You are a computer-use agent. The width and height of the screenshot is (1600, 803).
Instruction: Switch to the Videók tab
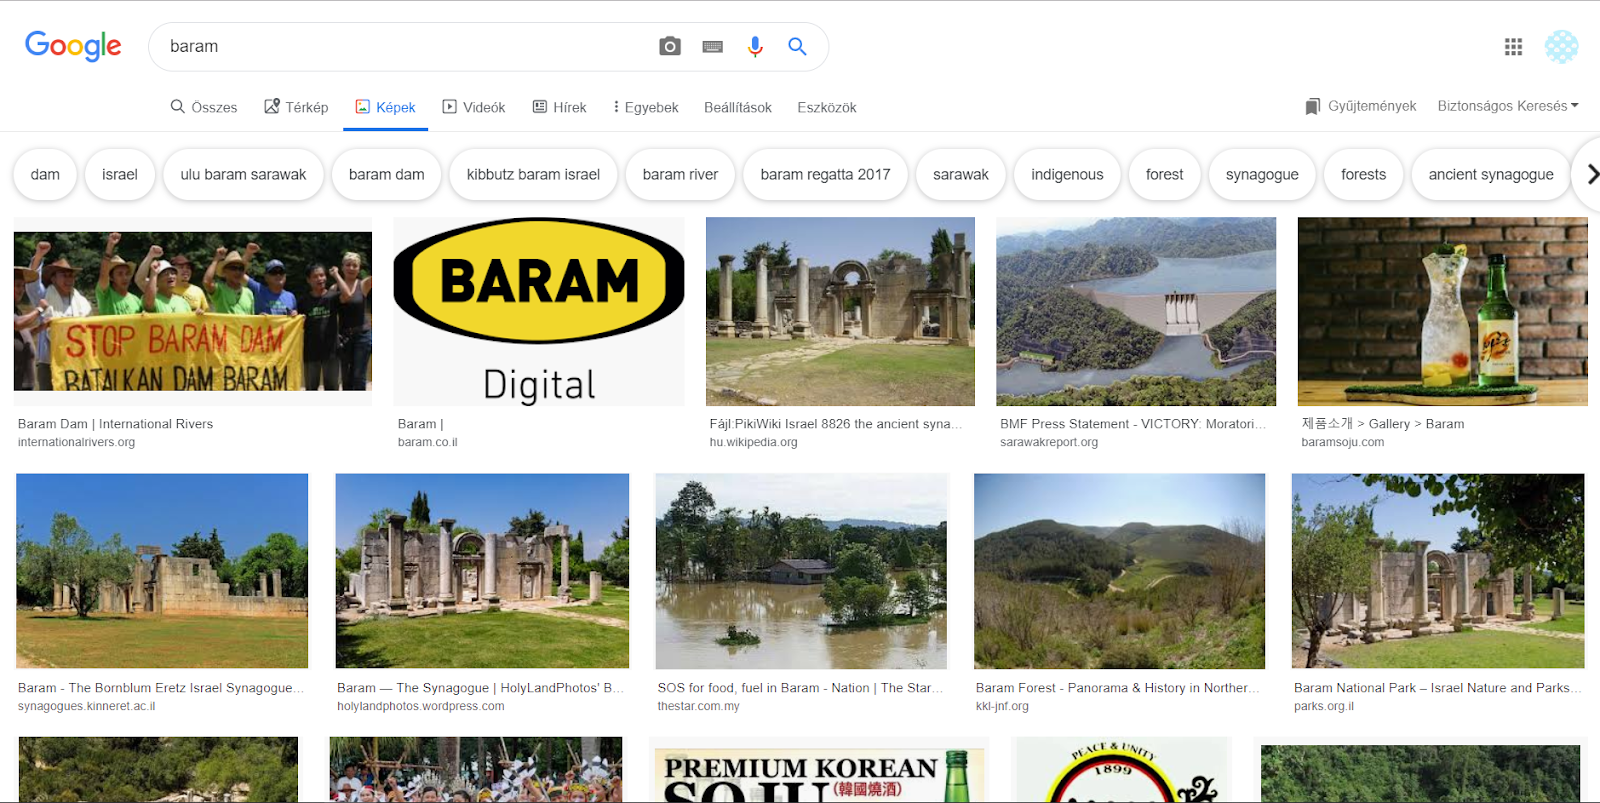tap(474, 107)
